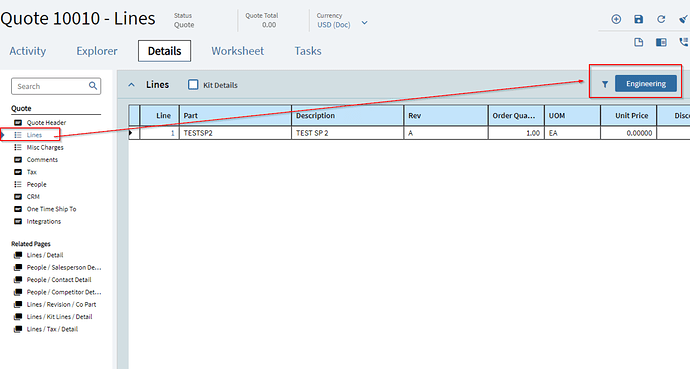Image resolution: width=690 pixels, height=369 pixels.
Task: Click the Unit Price column header
Action: 628,116
